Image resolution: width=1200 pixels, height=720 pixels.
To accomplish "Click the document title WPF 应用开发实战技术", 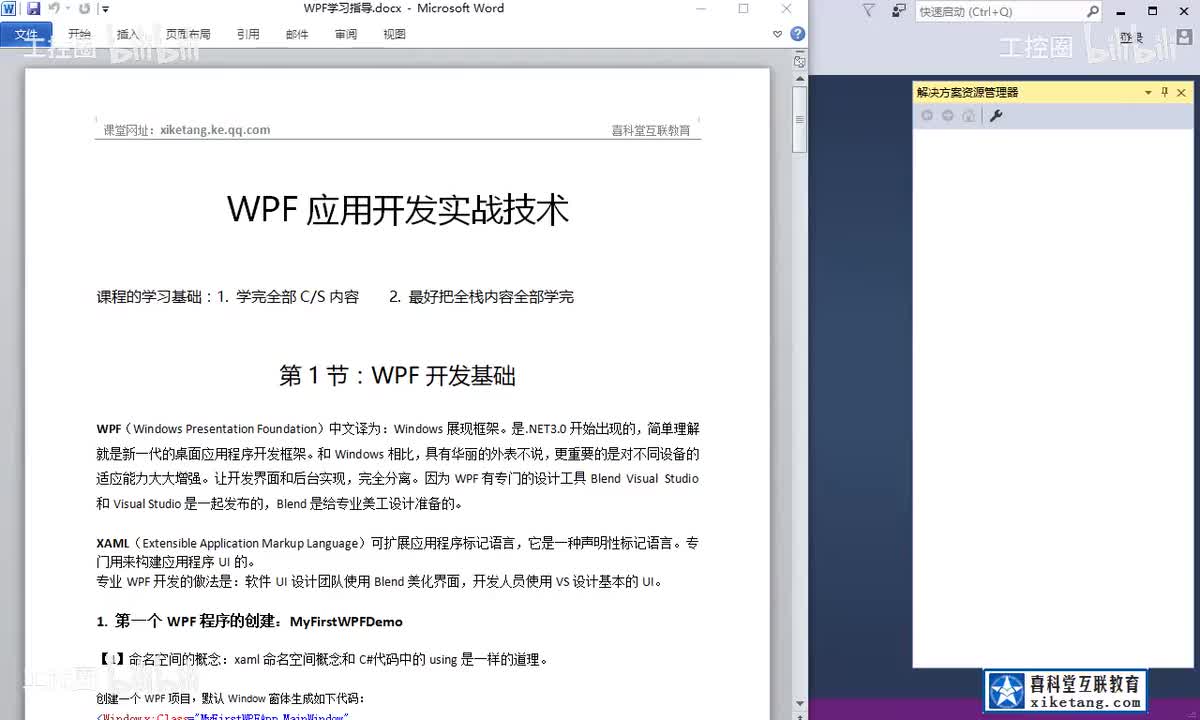I will [x=398, y=209].
